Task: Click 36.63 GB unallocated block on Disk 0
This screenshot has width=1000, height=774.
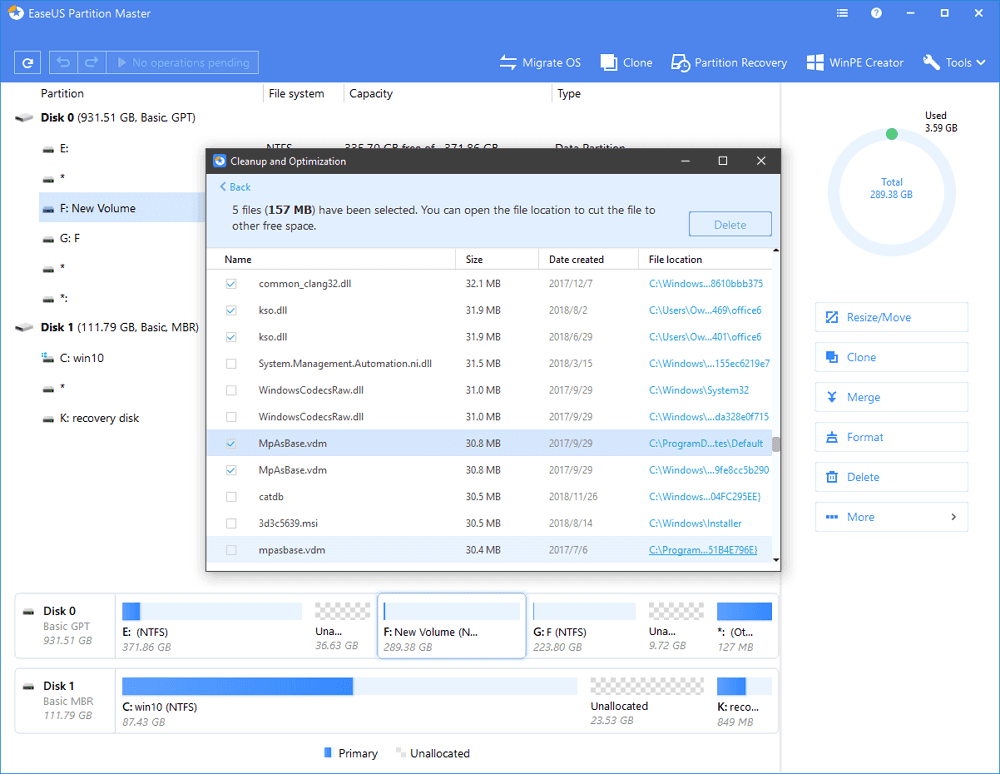Action: pos(342,627)
